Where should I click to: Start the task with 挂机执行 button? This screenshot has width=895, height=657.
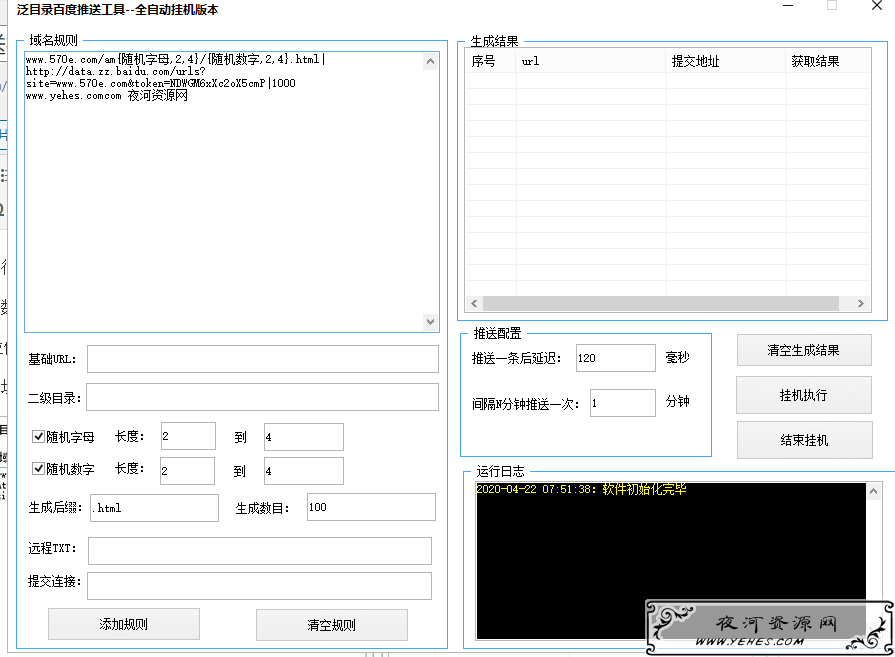point(804,395)
